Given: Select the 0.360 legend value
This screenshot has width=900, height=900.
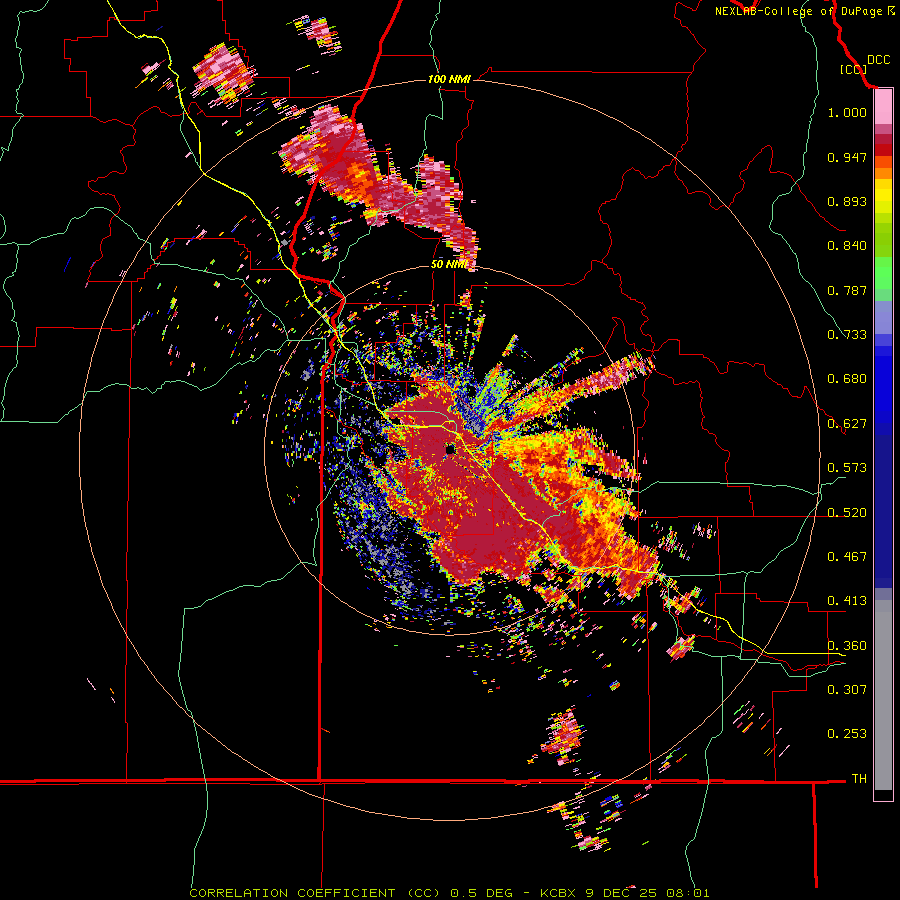Looking at the screenshot, I should pos(847,646).
